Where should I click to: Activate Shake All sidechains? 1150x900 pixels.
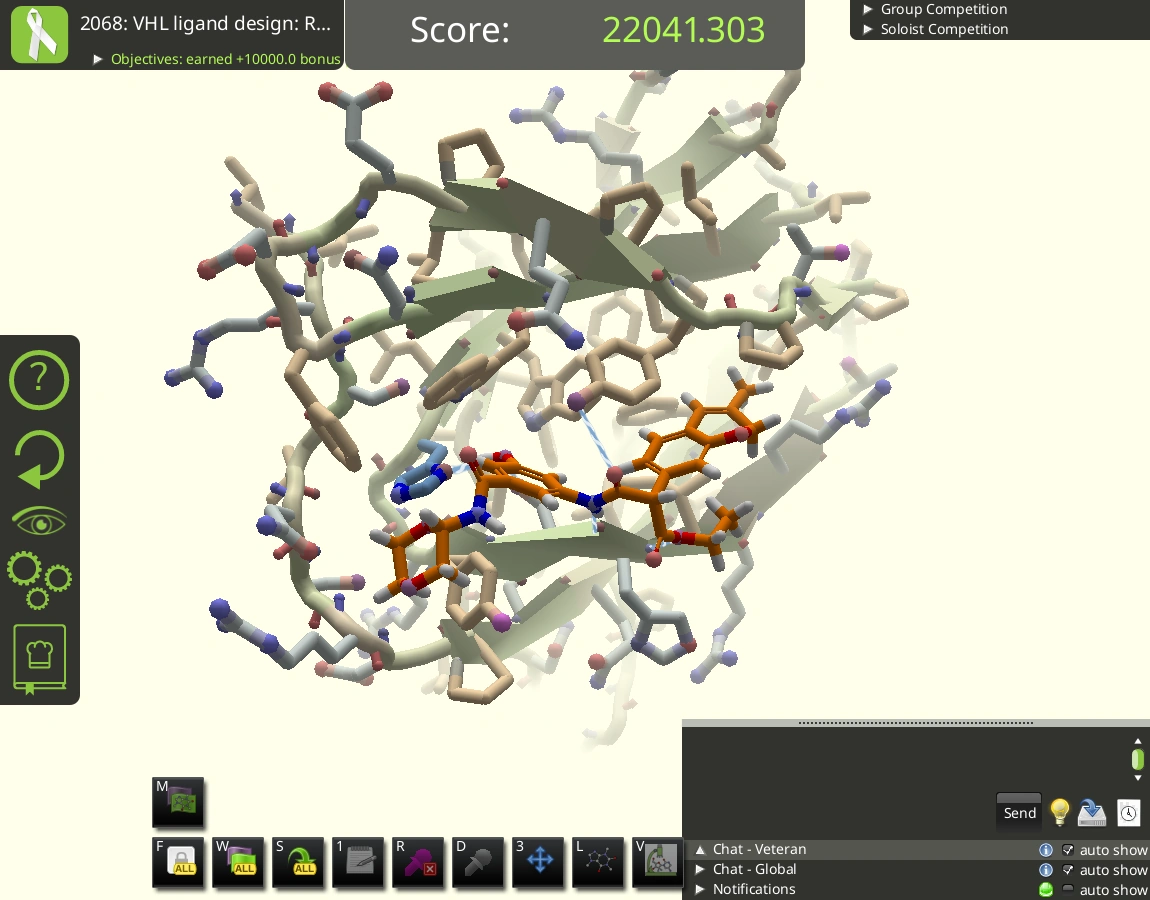[298, 862]
